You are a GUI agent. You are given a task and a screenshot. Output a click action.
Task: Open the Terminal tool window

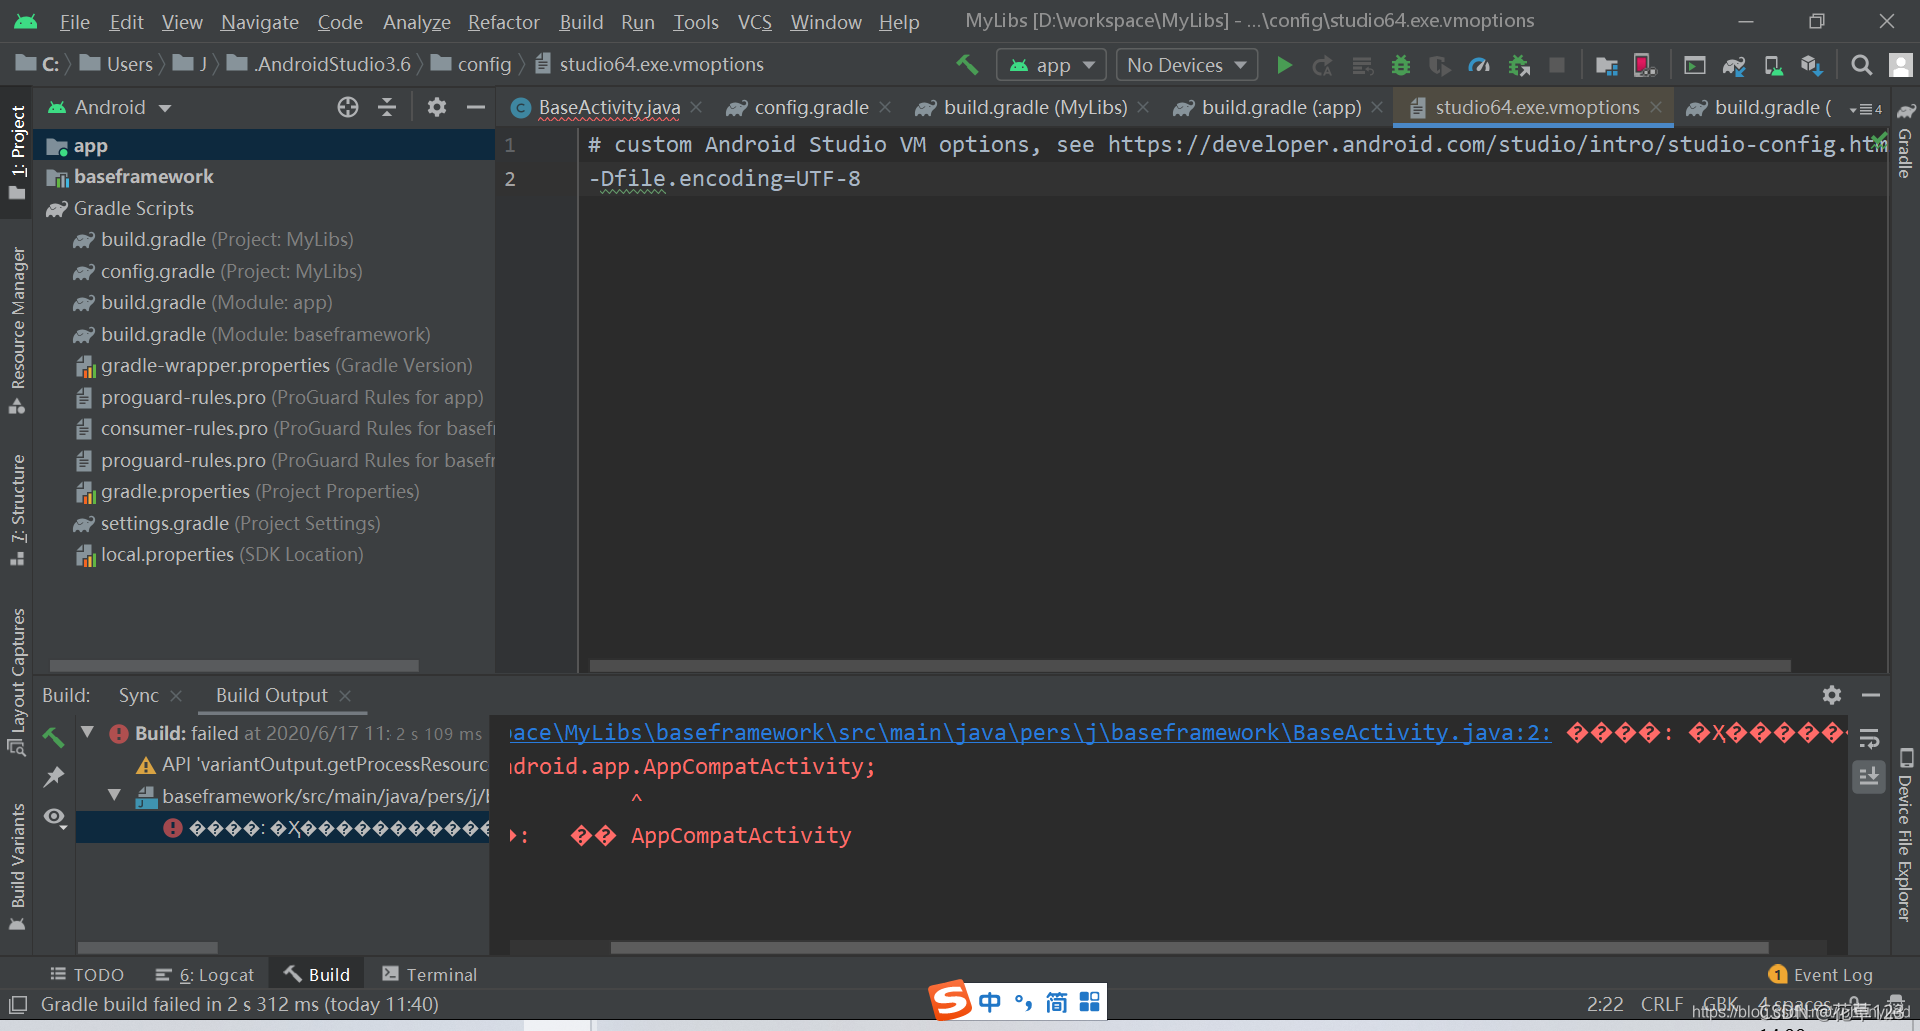[430, 974]
